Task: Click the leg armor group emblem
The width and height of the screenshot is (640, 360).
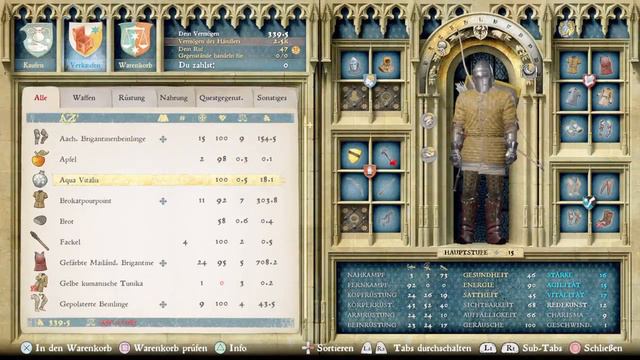Action: (589, 202)
